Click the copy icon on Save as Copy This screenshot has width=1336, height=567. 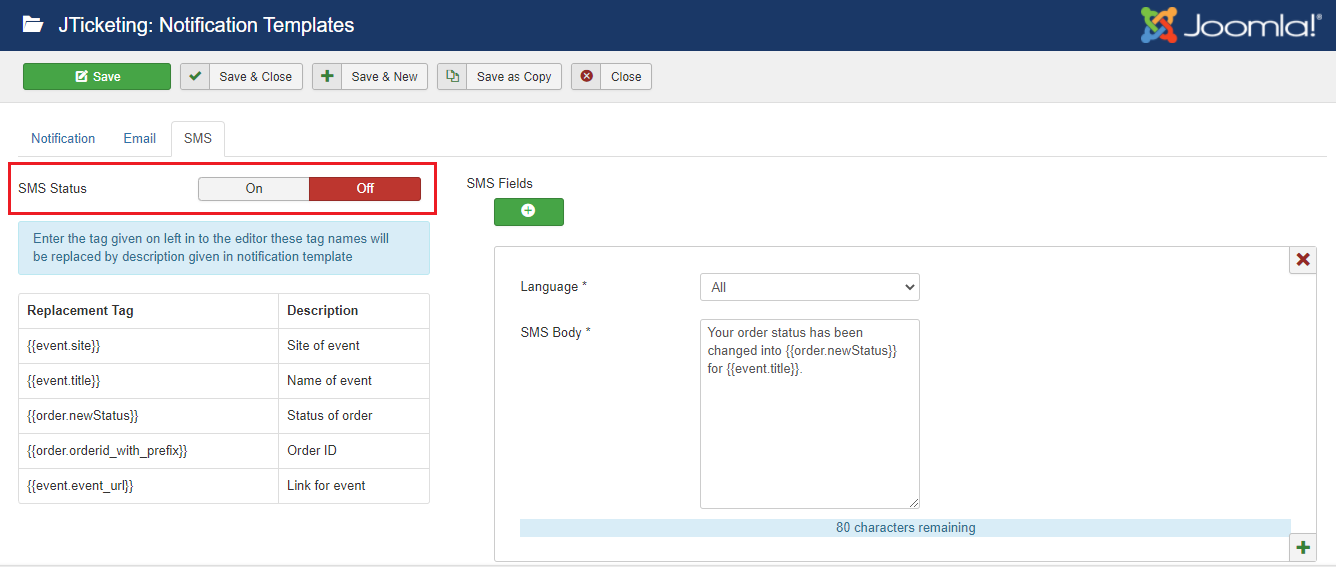[x=452, y=77]
